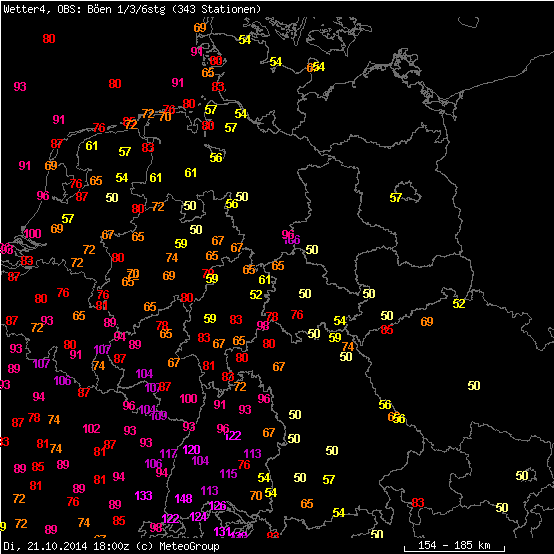Select the gust value 131 near bottom
This screenshot has height=554, width=554.
pyautogui.click(x=223, y=531)
